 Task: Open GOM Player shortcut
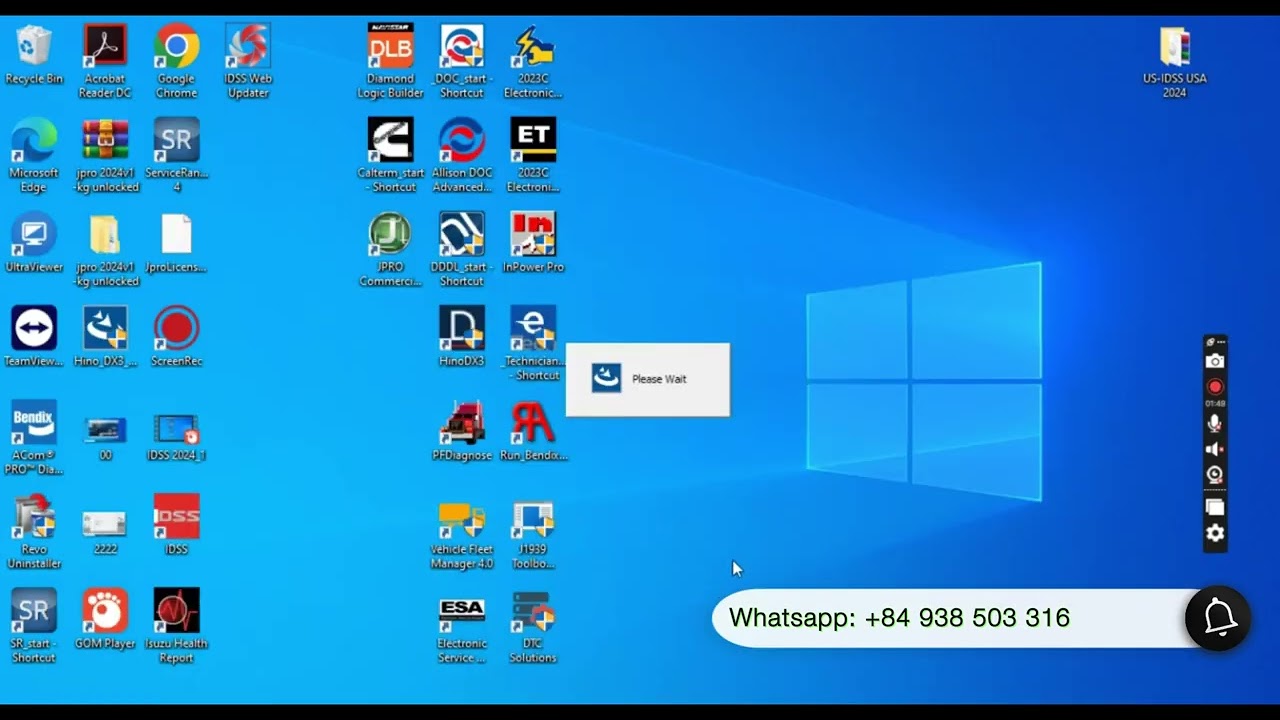pyautogui.click(x=105, y=620)
